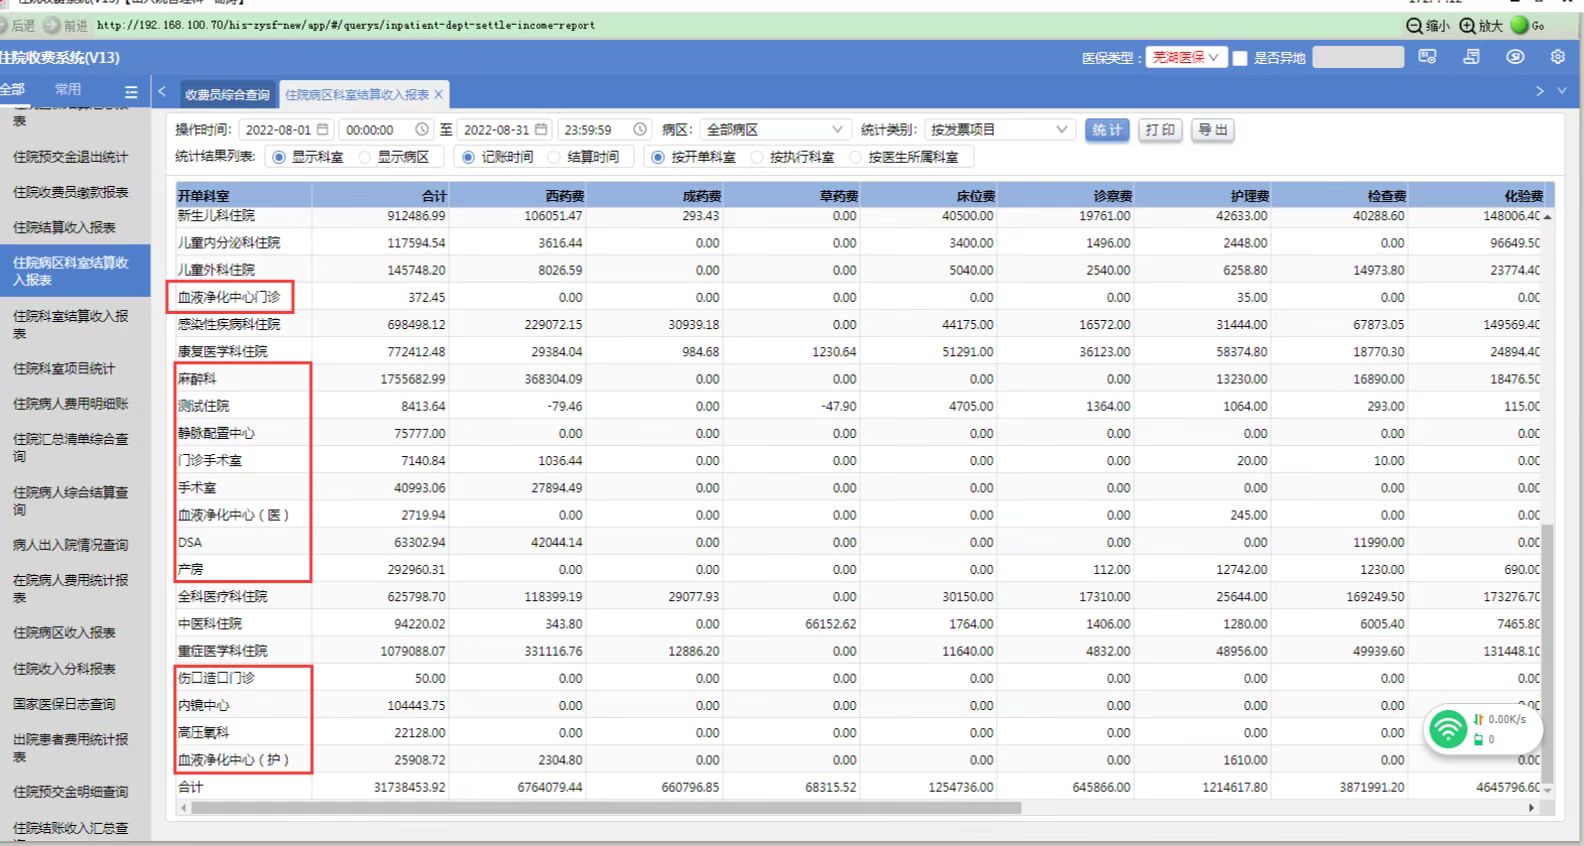Click the grey input box beside 是否异地
This screenshot has width=1584, height=846.
[x=1358, y=57]
